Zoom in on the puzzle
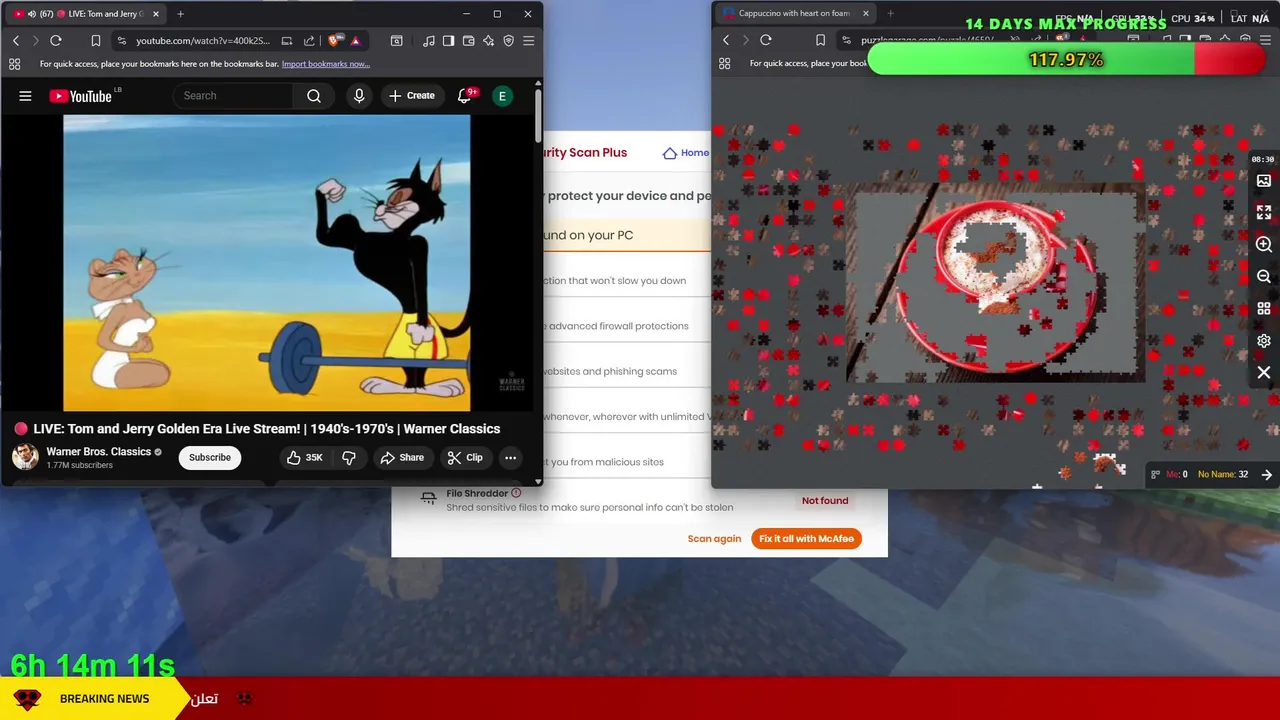The width and height of the screenshot is (1280, 720). (1264, 245)
